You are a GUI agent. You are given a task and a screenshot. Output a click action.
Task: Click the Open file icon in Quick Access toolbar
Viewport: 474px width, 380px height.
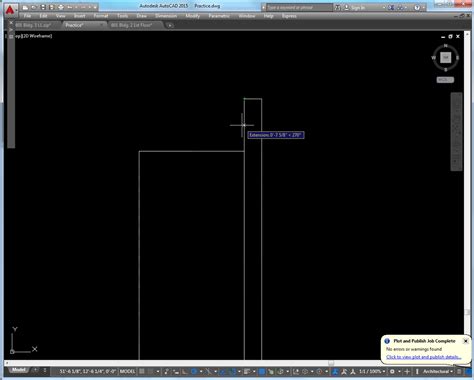pos(34,7)
